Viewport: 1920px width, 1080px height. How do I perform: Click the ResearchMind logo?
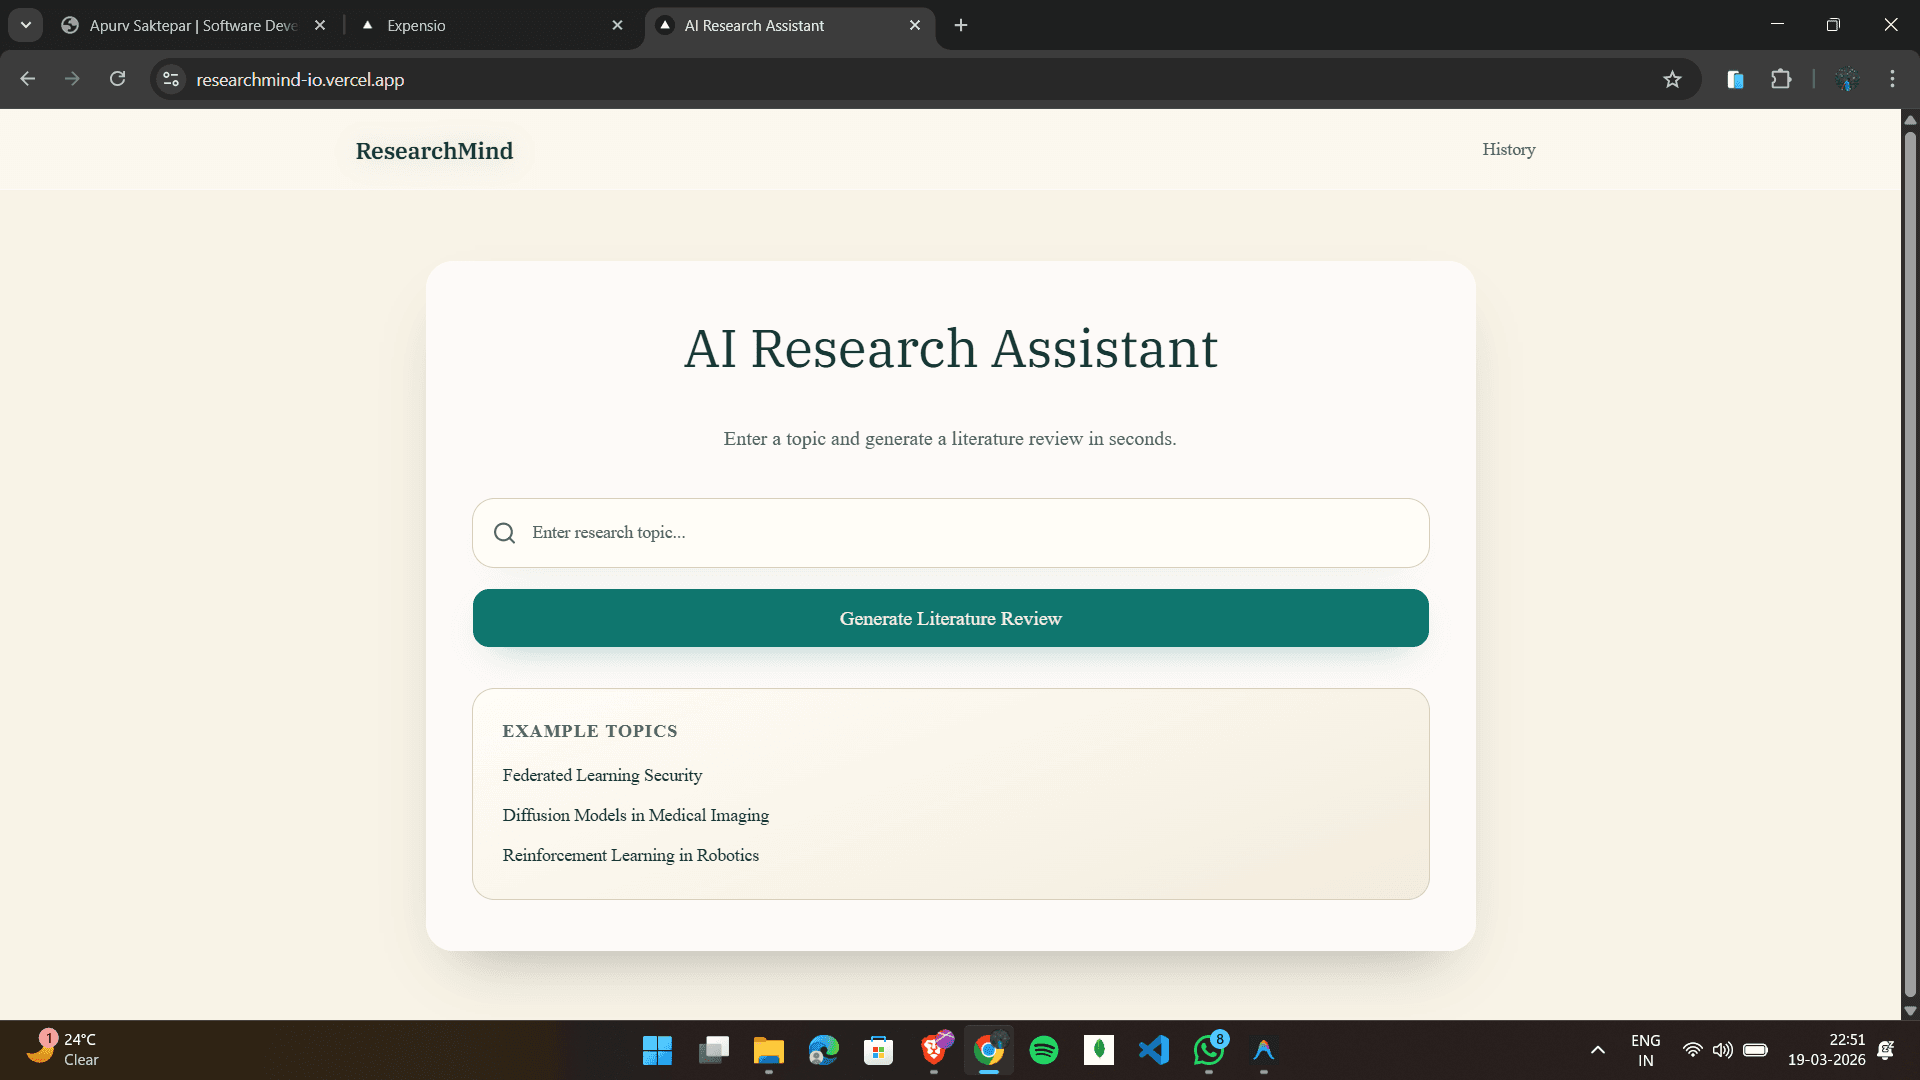[x=434, y=150]
